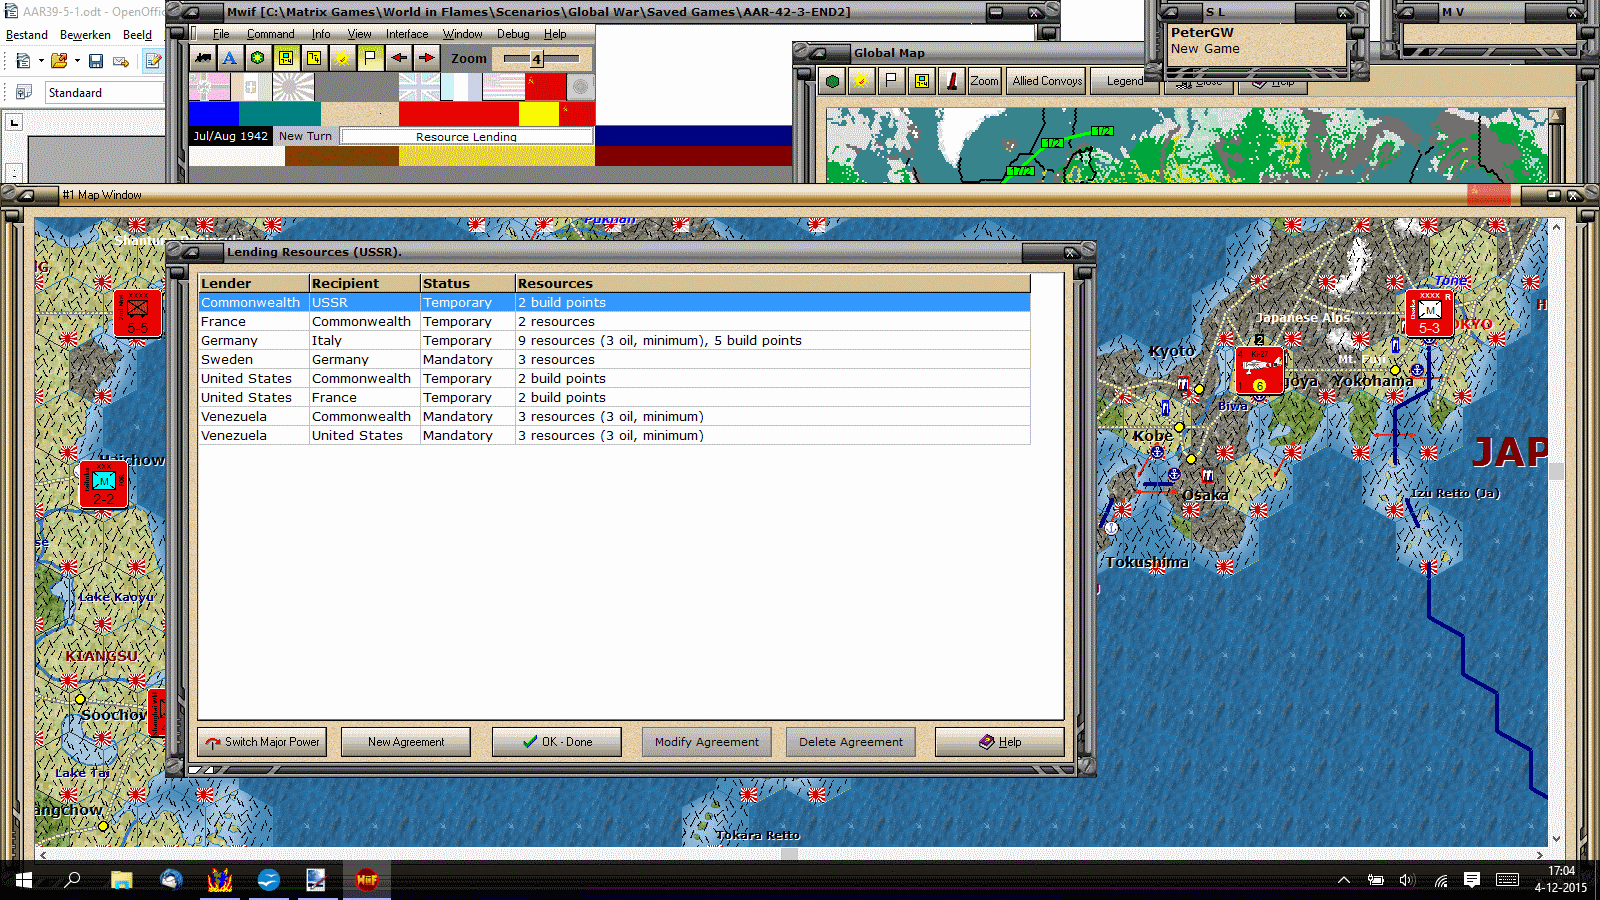
Task: Select the British Union Jack flag
Action: 419,88
